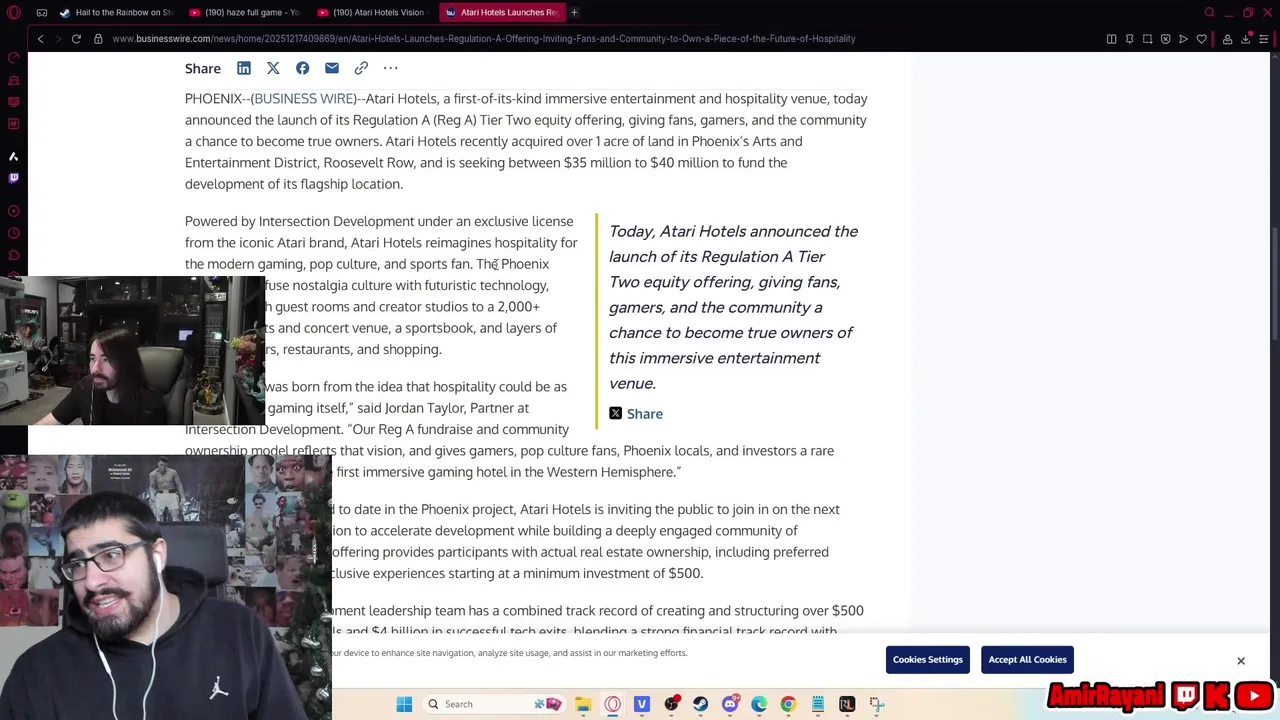Open tab search magnifier icon
The height and width of the screenshot is (720, 1280).
(x=1209, y=12)
